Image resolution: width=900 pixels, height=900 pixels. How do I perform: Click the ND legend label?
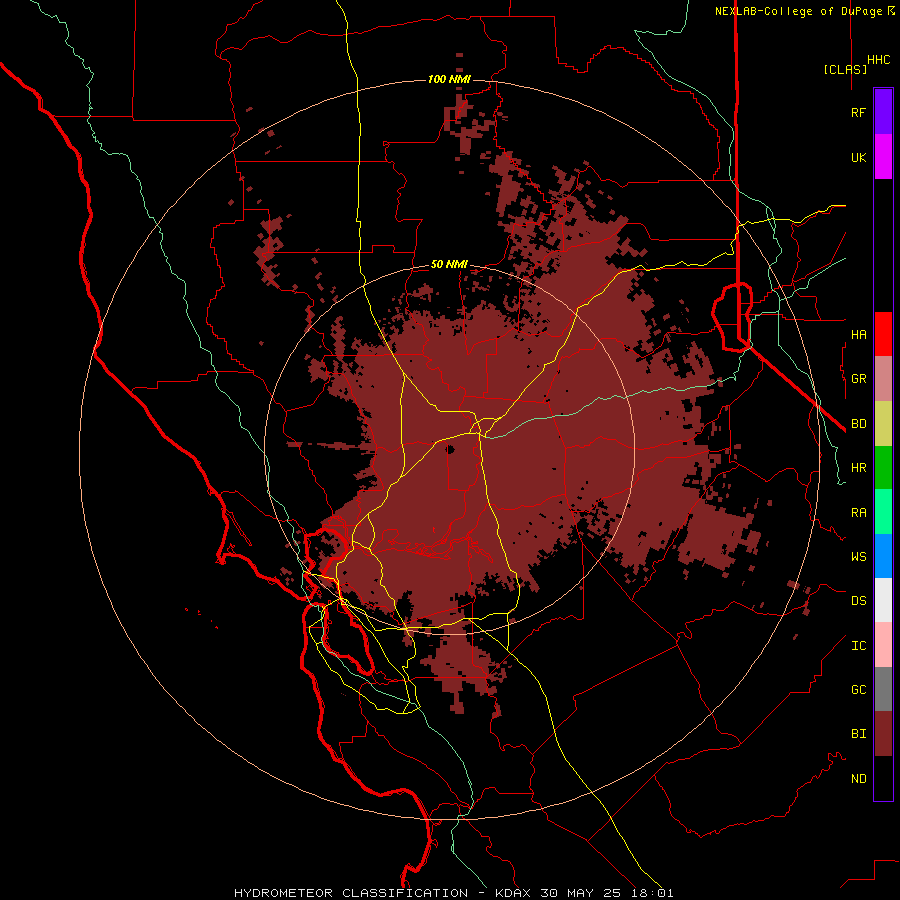[x=858, y=778]
